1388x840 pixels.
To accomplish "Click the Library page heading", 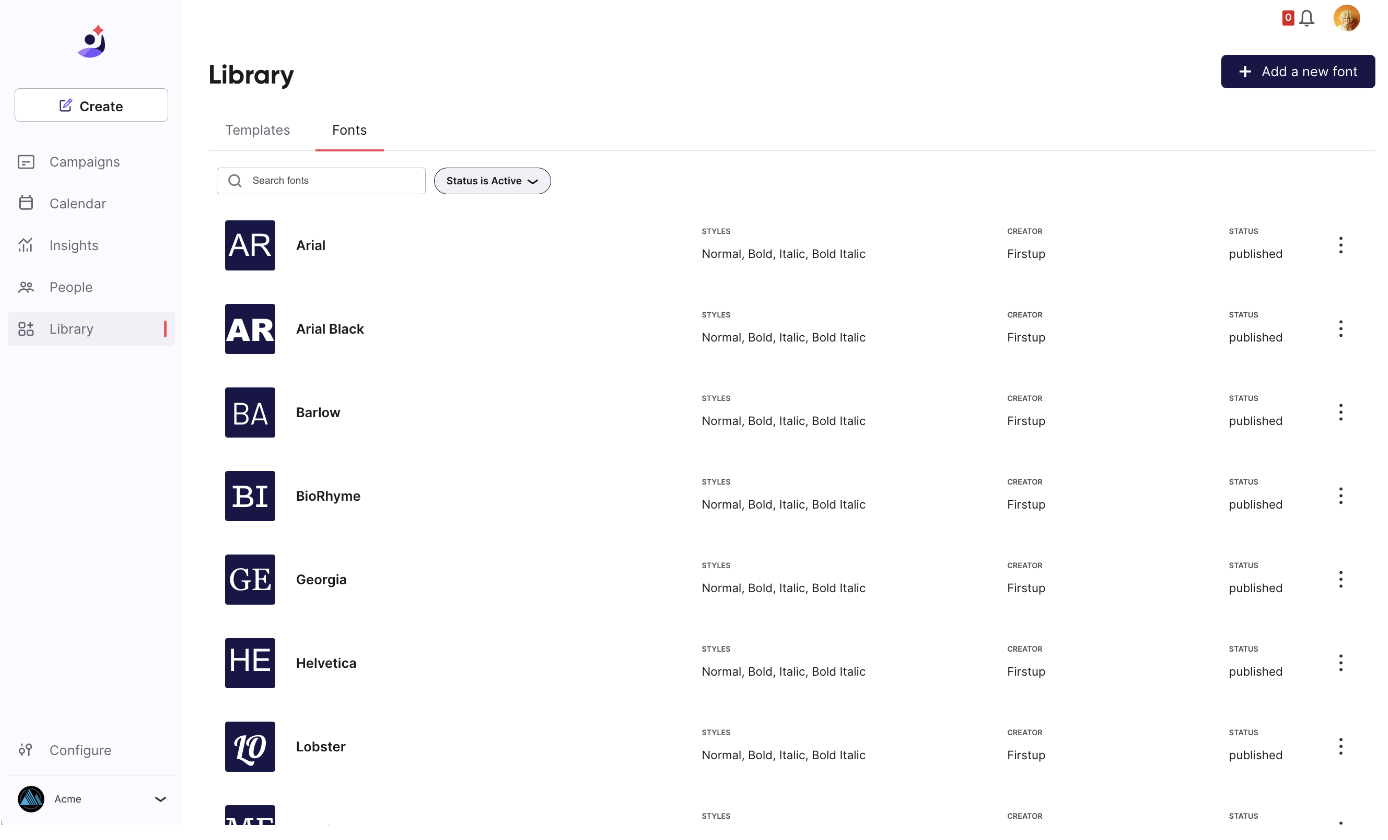I will point(251,75).
